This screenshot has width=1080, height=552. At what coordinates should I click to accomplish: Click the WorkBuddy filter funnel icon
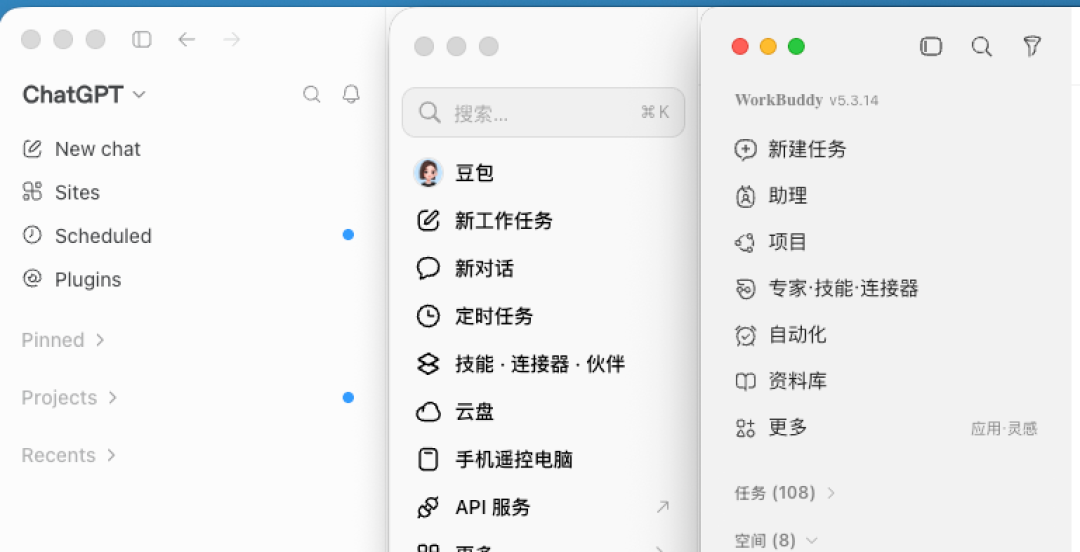1032,46
